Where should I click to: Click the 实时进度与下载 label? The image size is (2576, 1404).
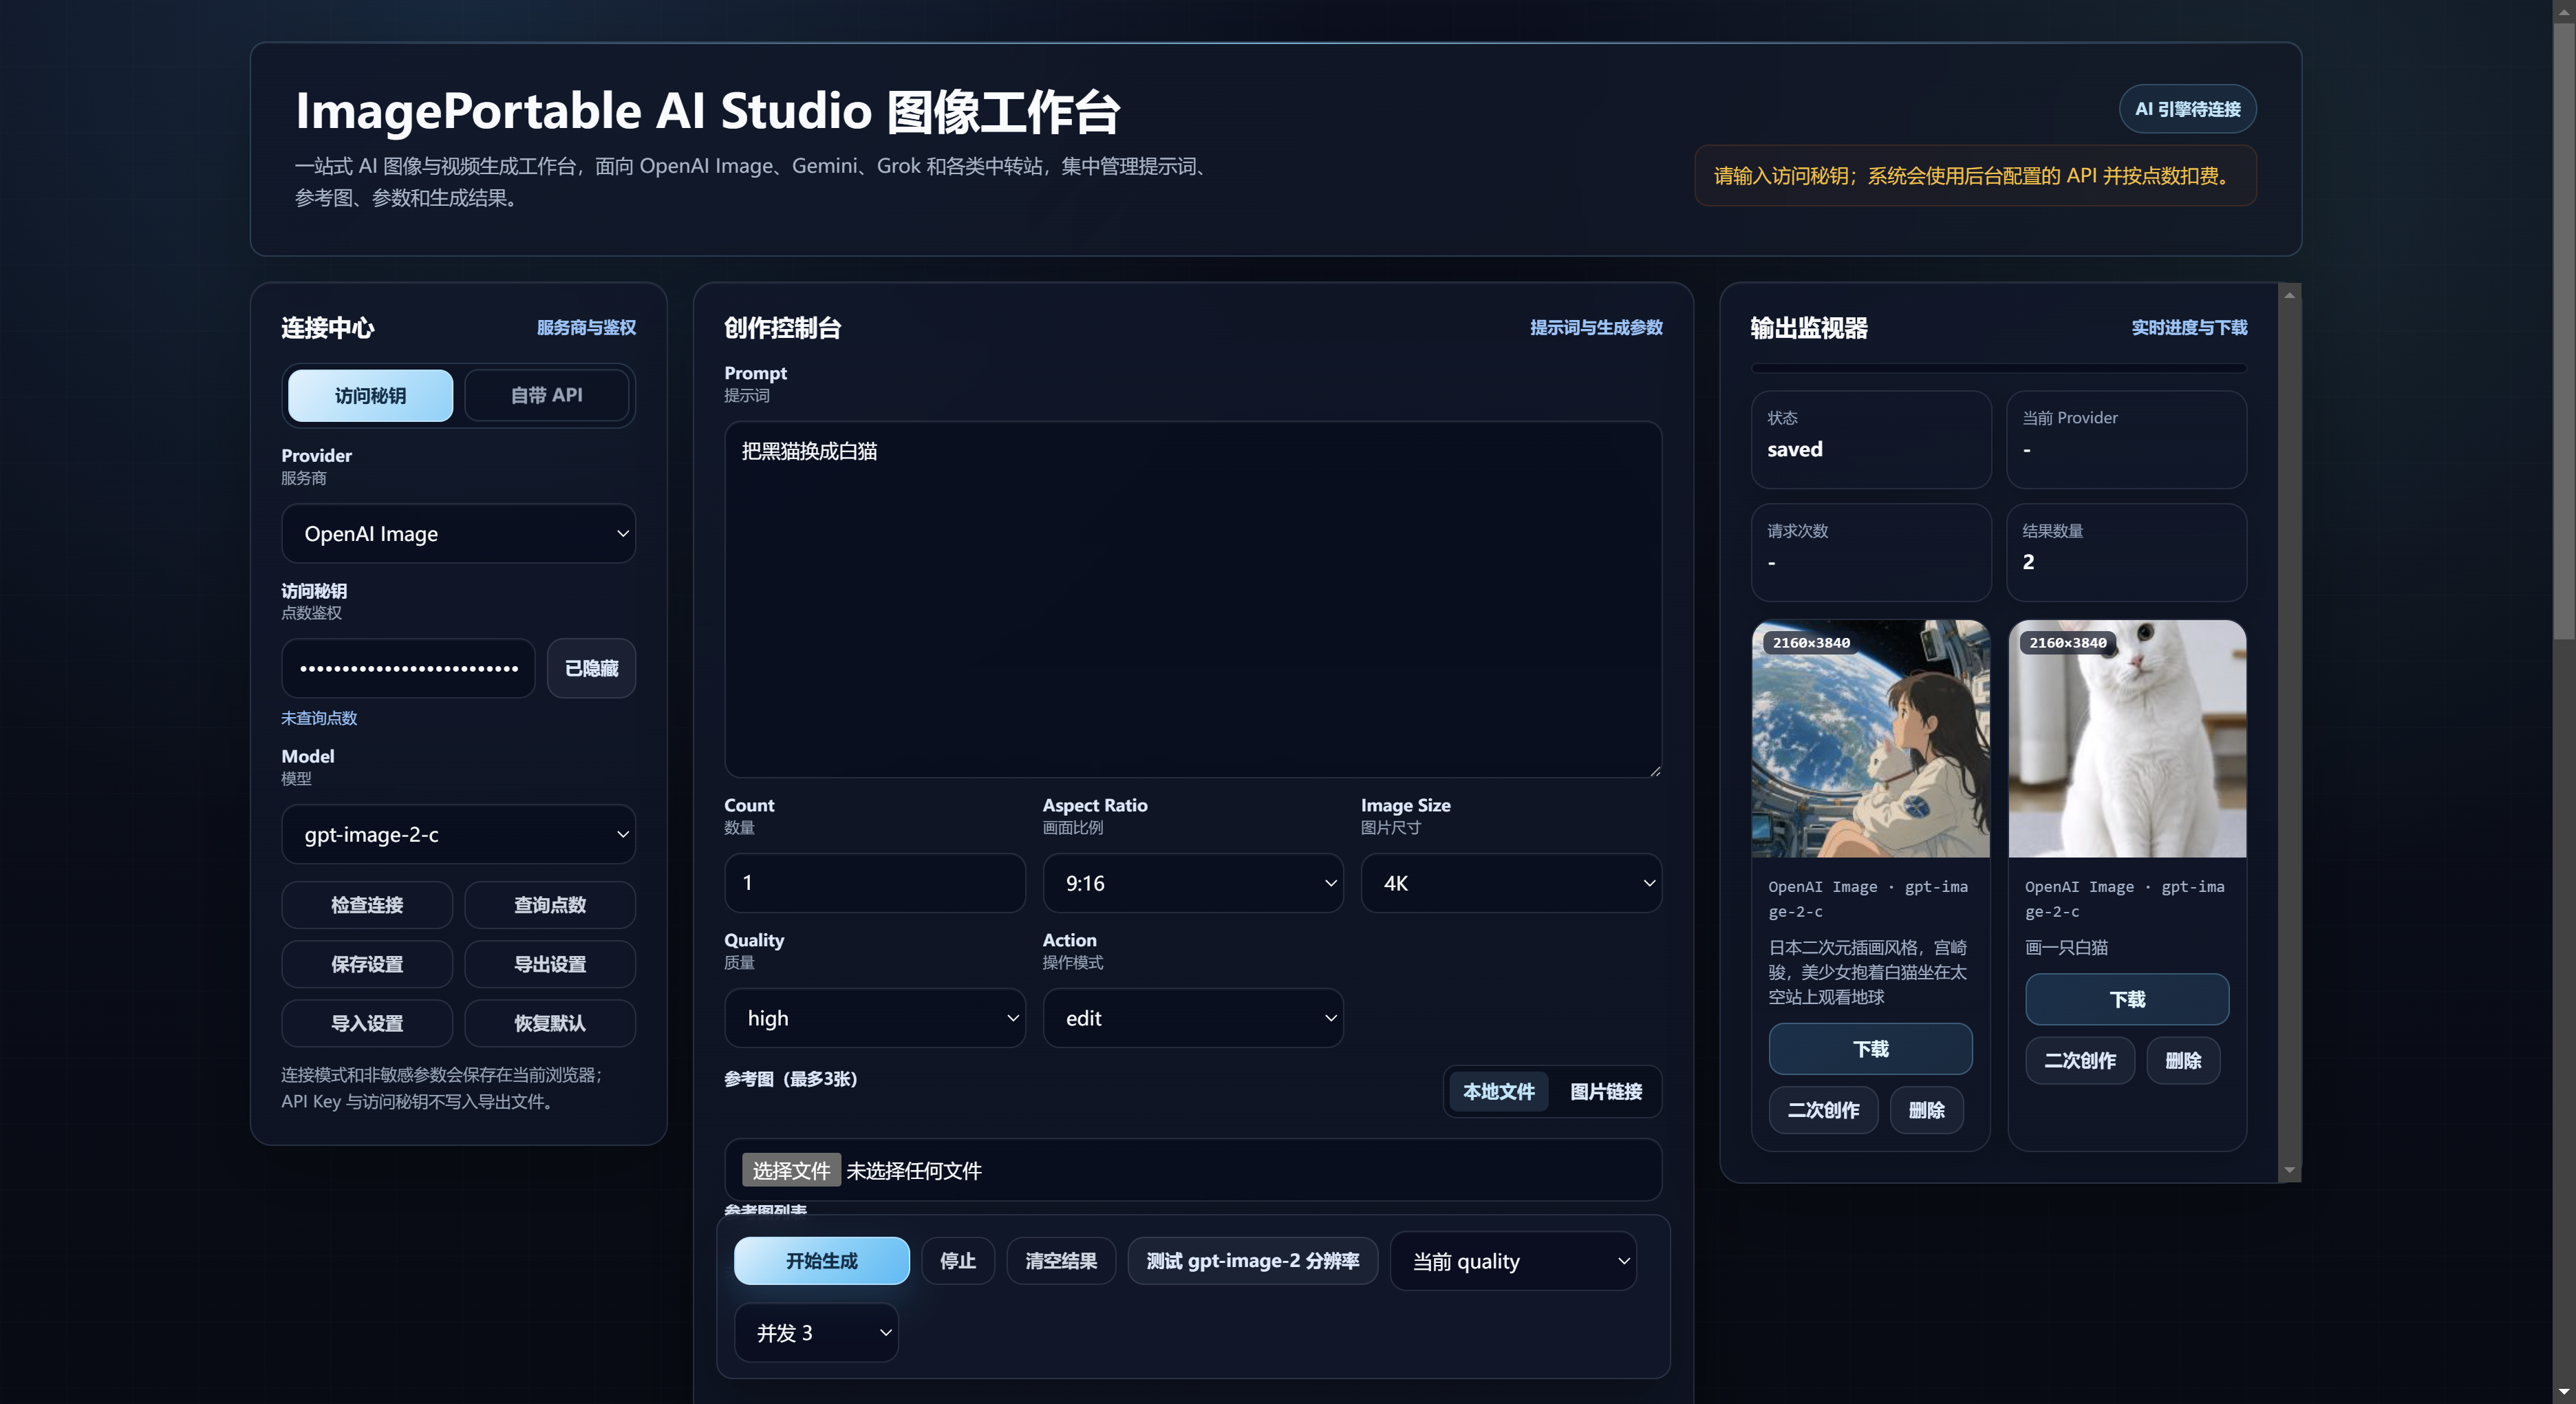[x=2189, y=327]
